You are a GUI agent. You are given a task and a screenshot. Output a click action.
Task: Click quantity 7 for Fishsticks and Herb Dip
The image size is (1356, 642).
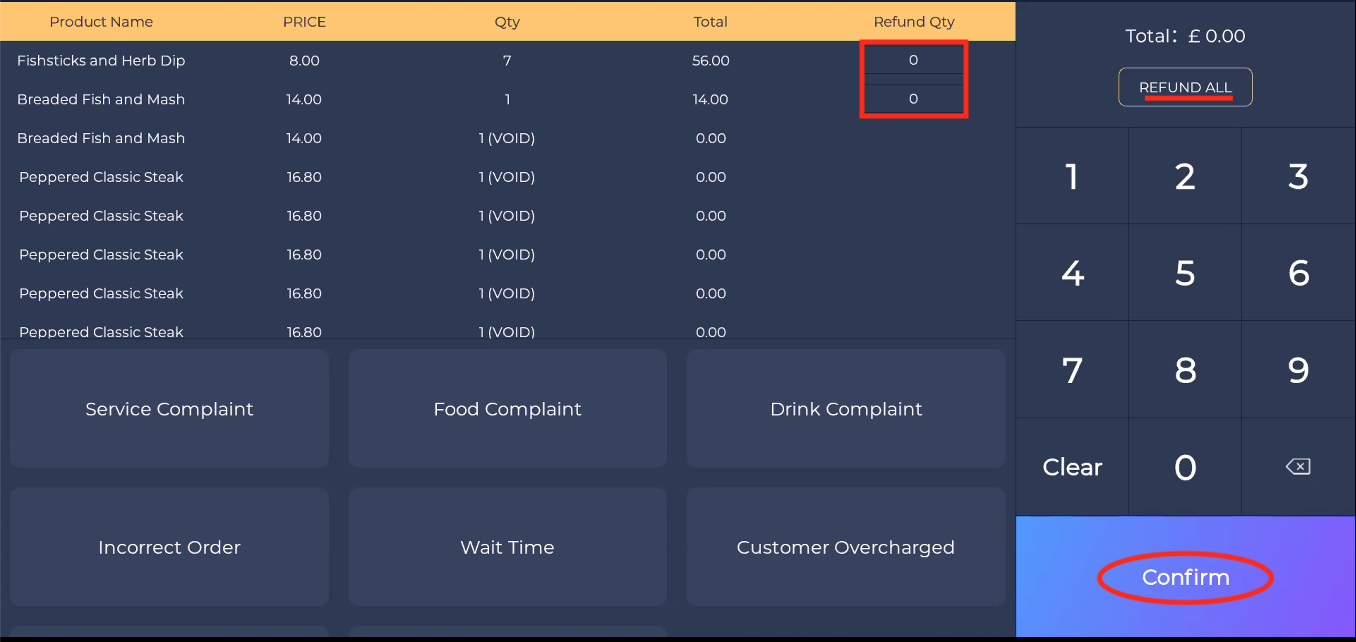[x=507, y=60]
